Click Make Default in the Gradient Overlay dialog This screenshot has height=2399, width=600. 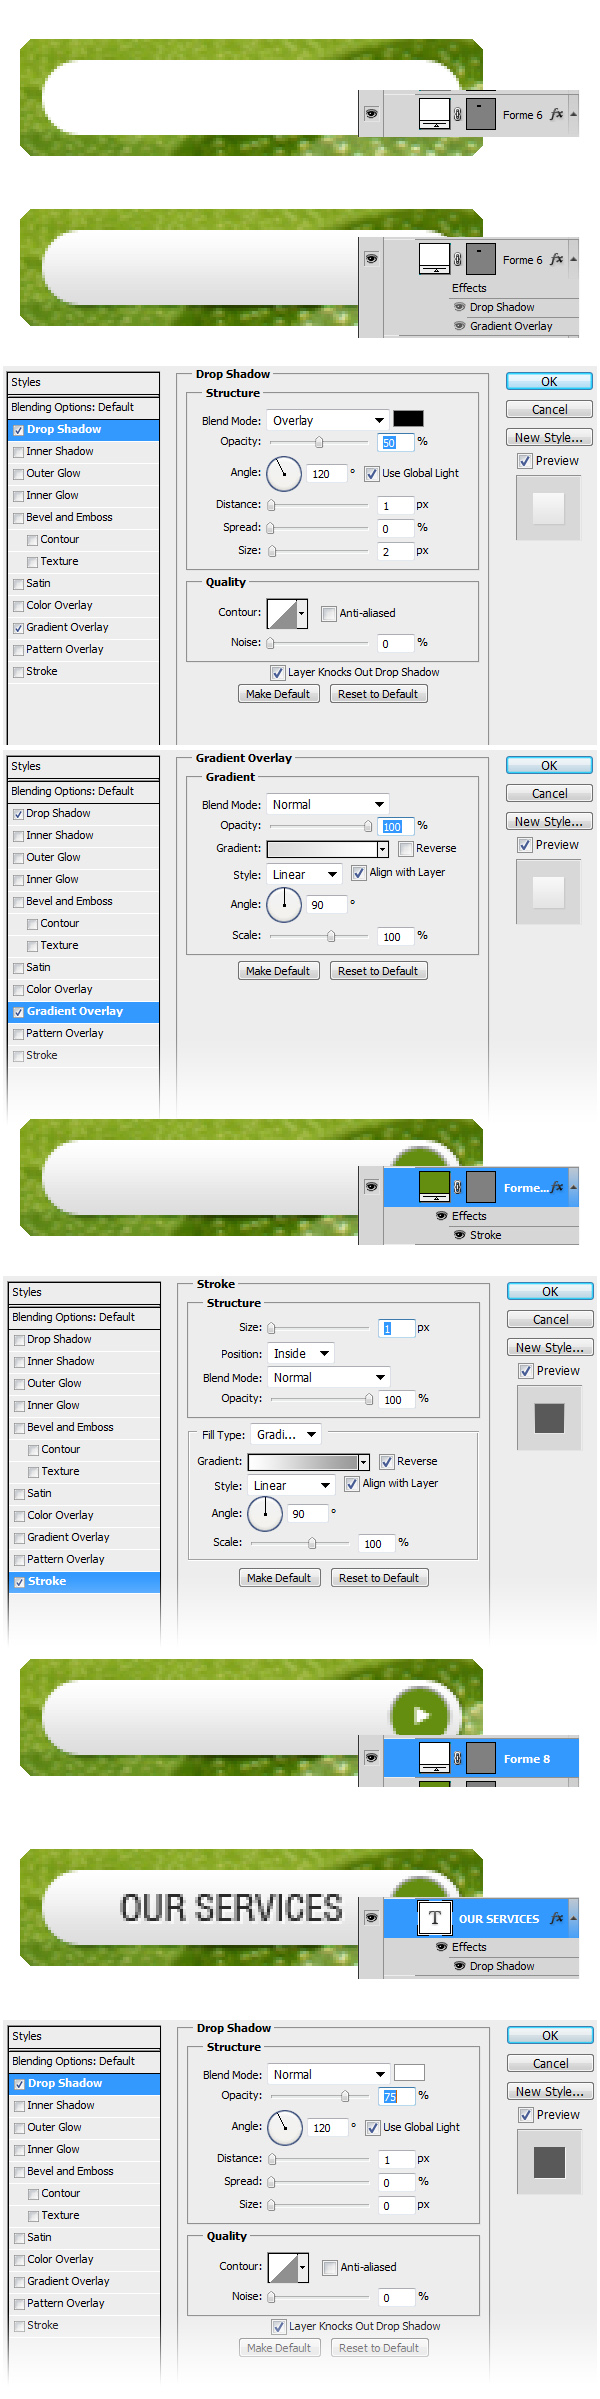(278, 970)
